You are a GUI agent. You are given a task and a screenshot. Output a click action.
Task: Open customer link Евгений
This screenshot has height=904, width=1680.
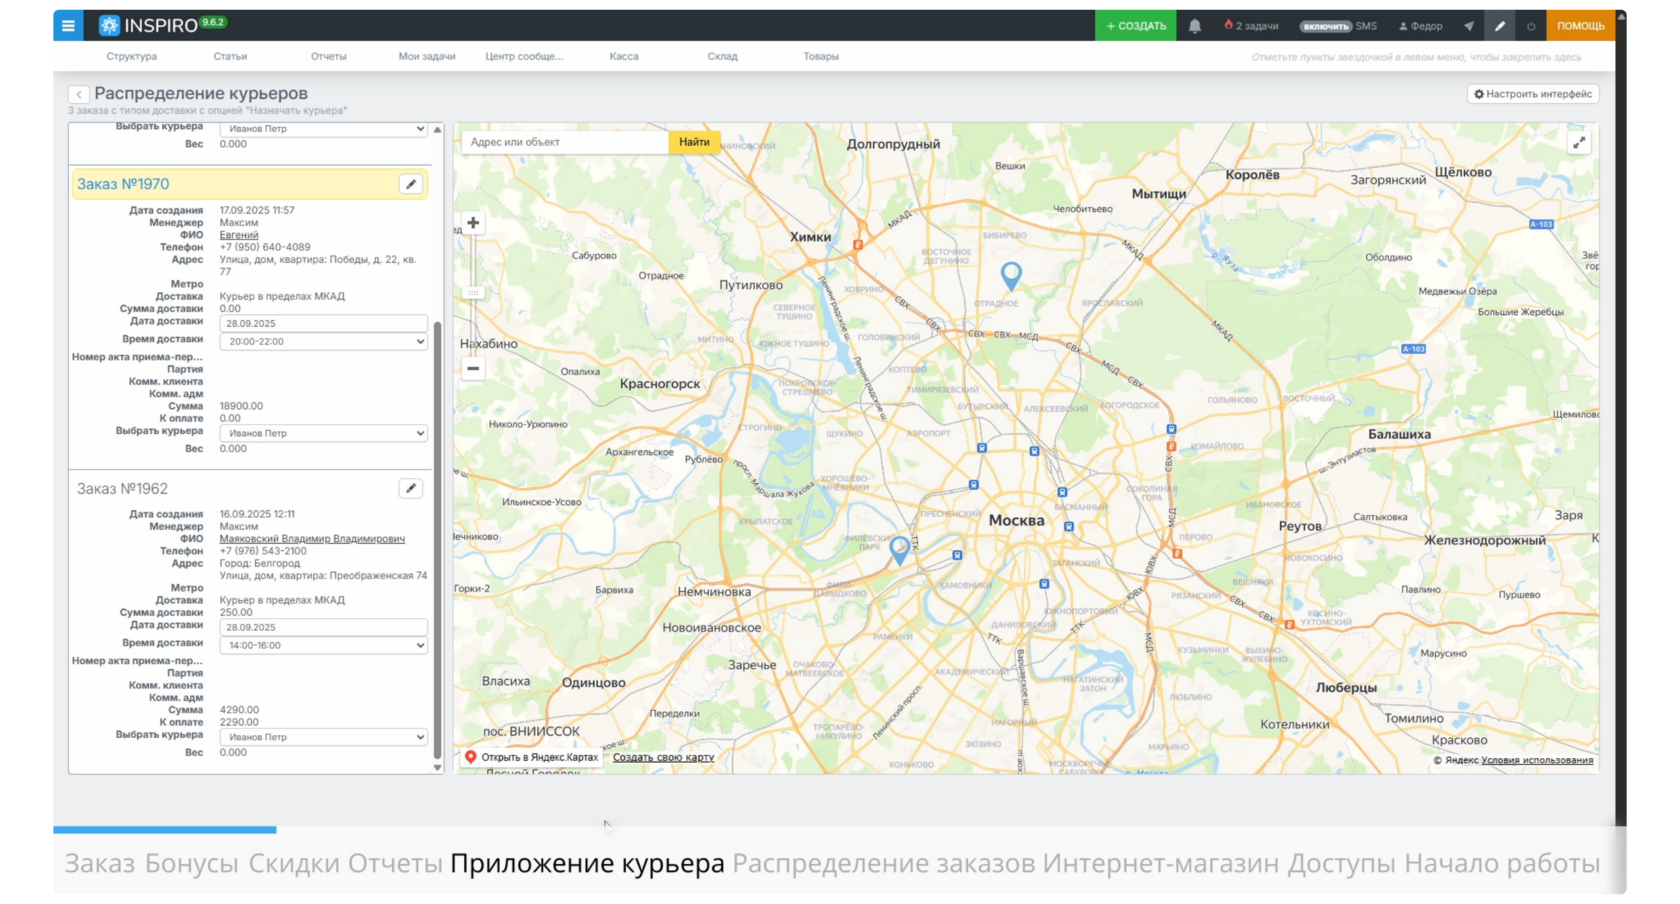point(239,235)
